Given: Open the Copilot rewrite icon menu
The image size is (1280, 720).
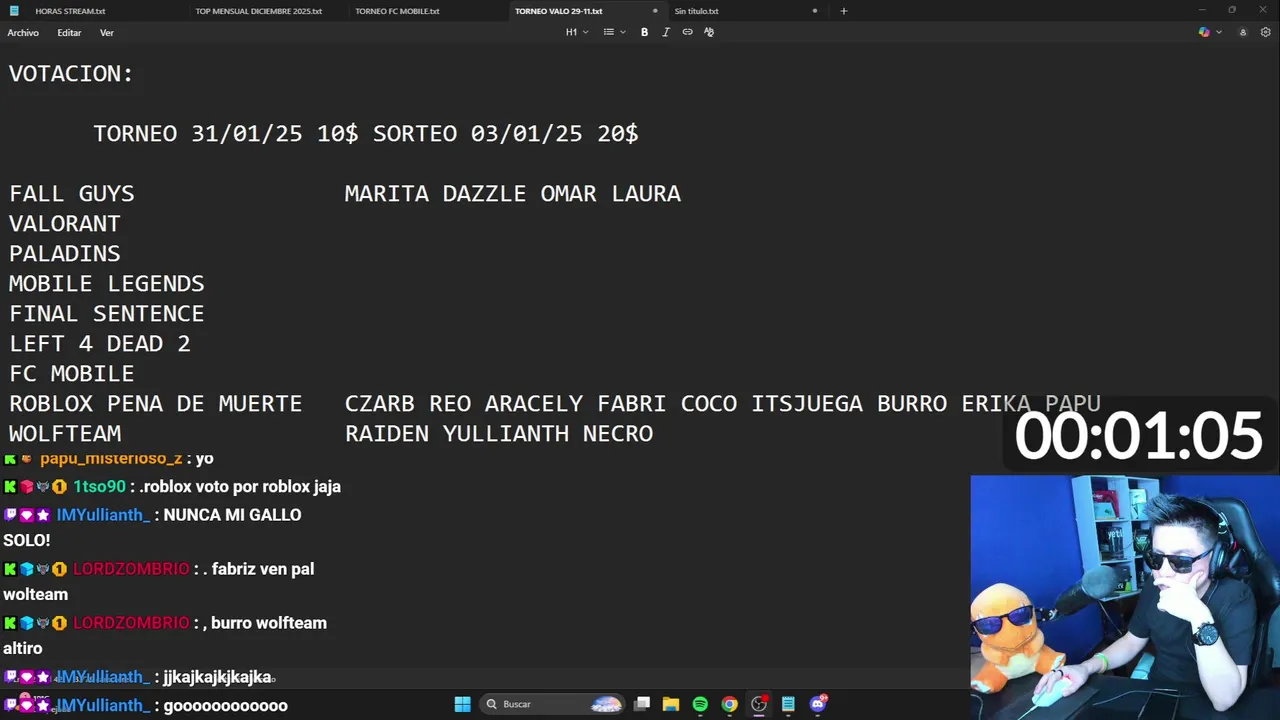Looking at the screenshot, I should [1204, 32].
